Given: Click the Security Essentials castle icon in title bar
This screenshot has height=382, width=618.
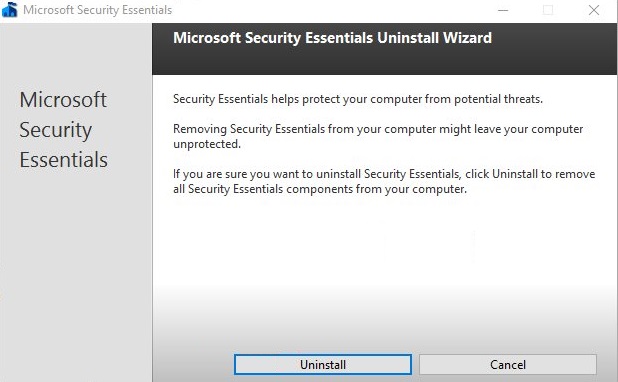Looking at the screenshot, I should (9, 9).
